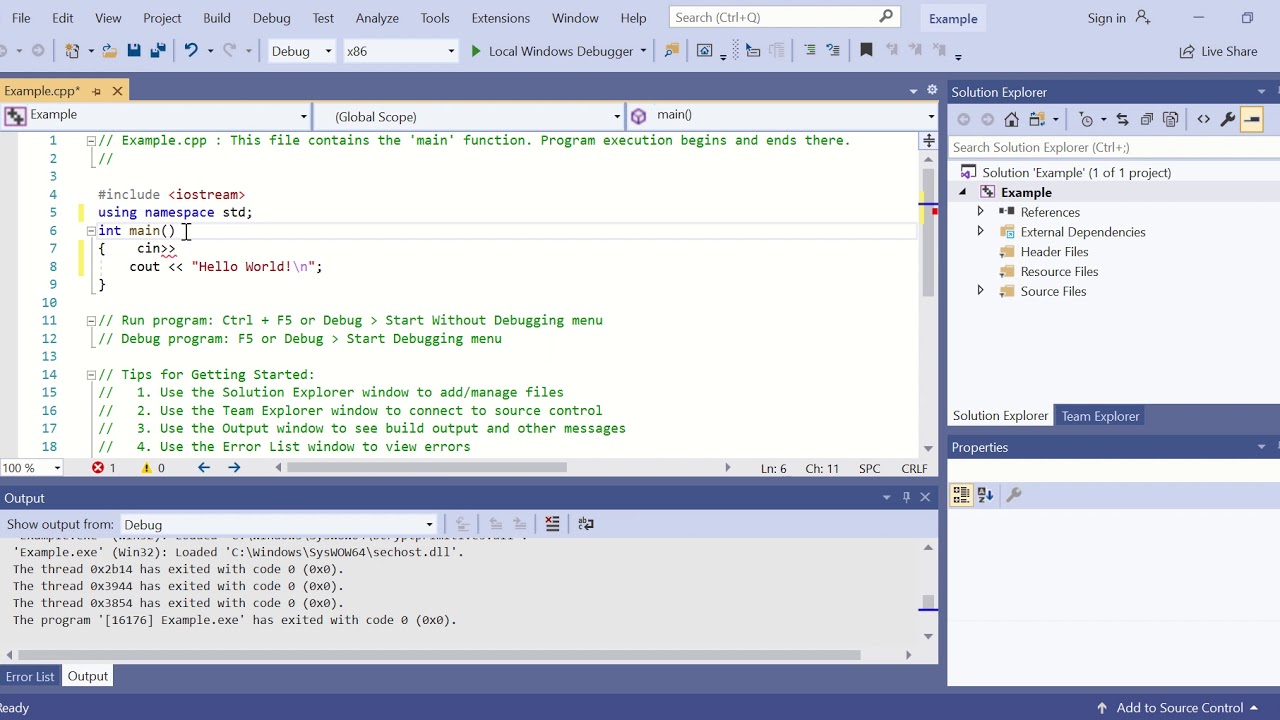Click the Save All icon

click(158, 51)
